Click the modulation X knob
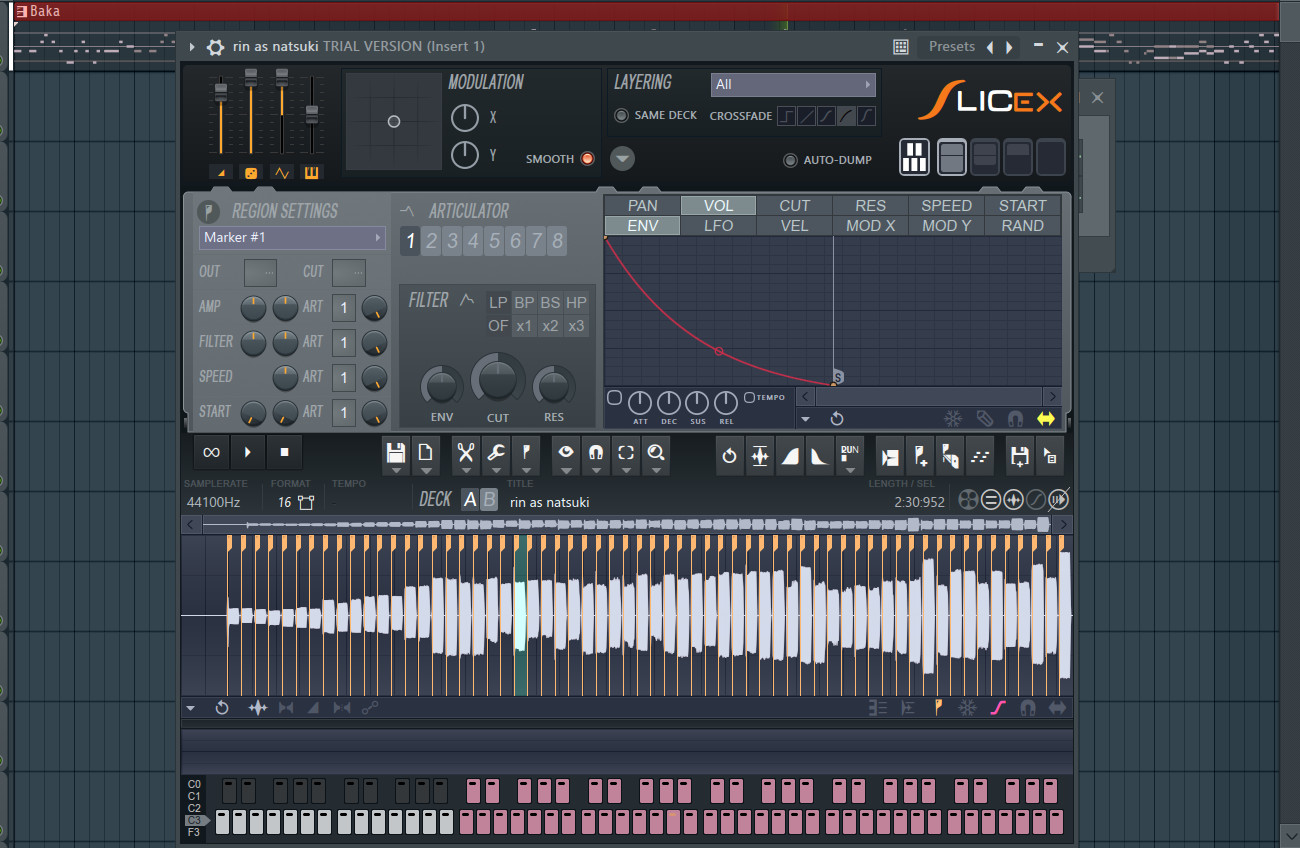The height and width of the screenshot is (848, 1300). tap(465, 118)
